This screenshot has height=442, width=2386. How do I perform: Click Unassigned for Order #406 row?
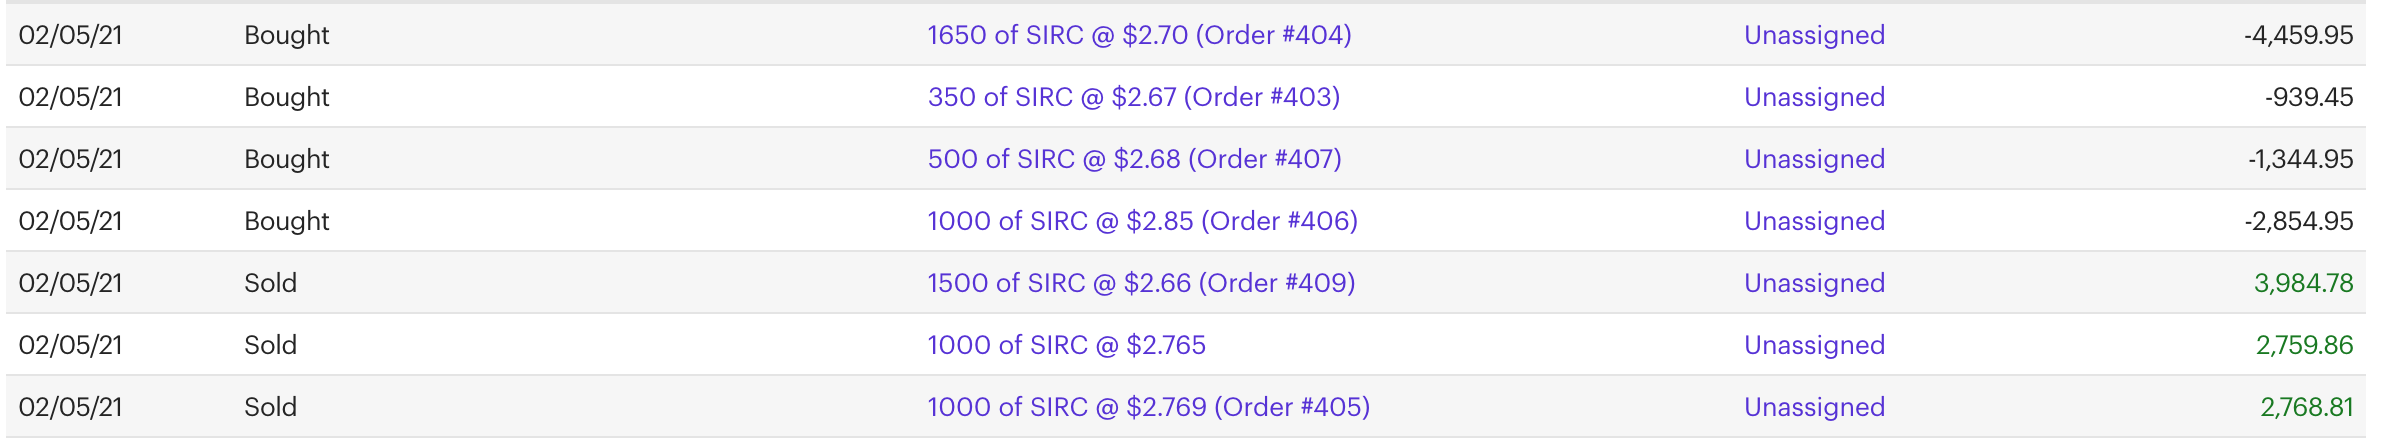point(1814,221)
